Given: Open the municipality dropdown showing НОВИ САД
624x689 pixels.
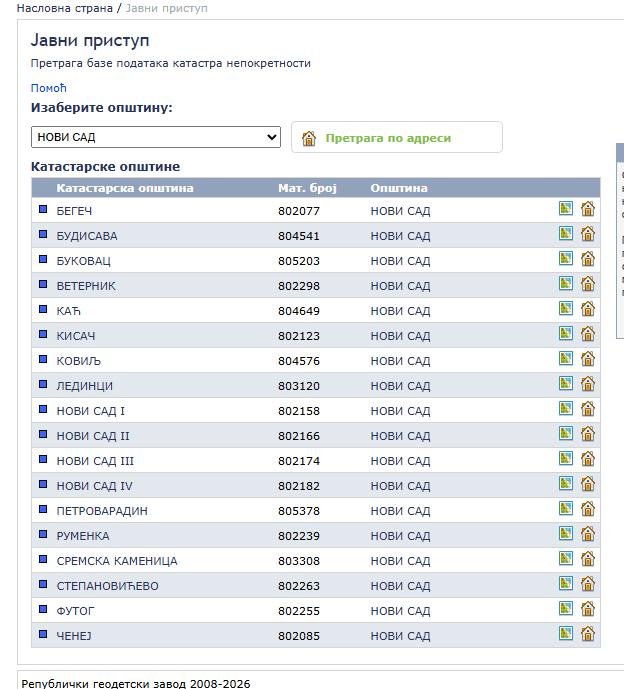Looking at the screenshot, I should (156, 137).
